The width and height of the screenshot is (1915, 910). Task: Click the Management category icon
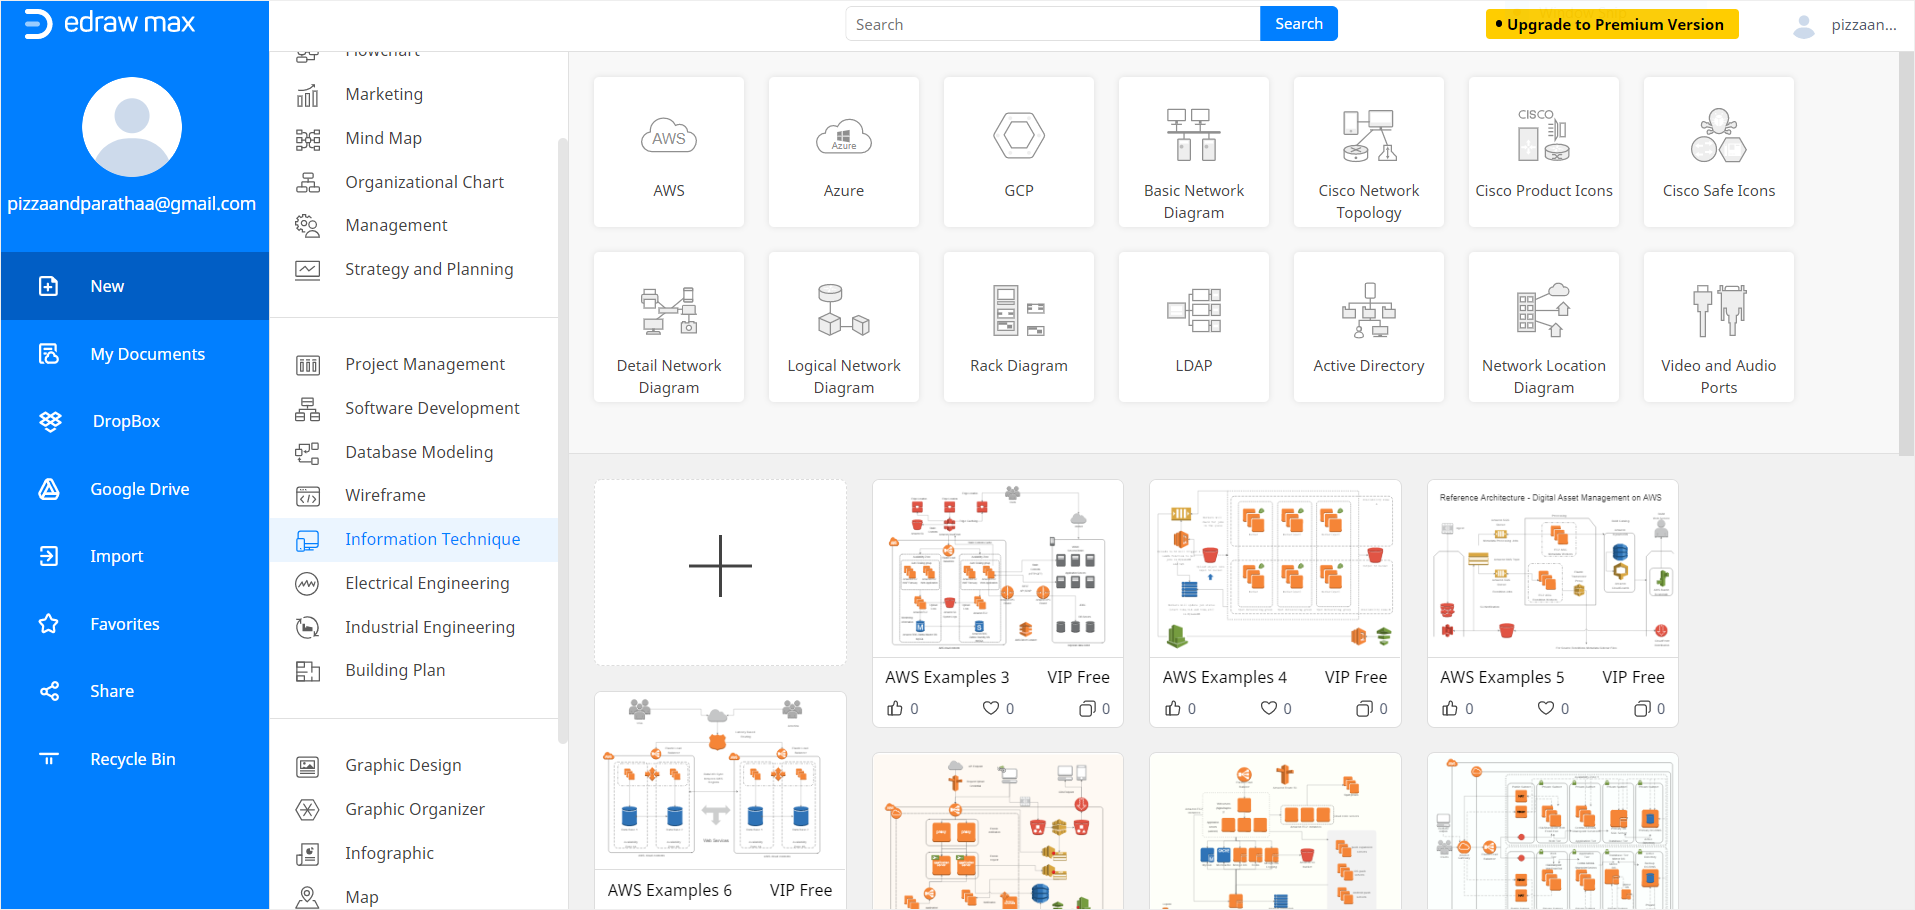click(307, 226)
